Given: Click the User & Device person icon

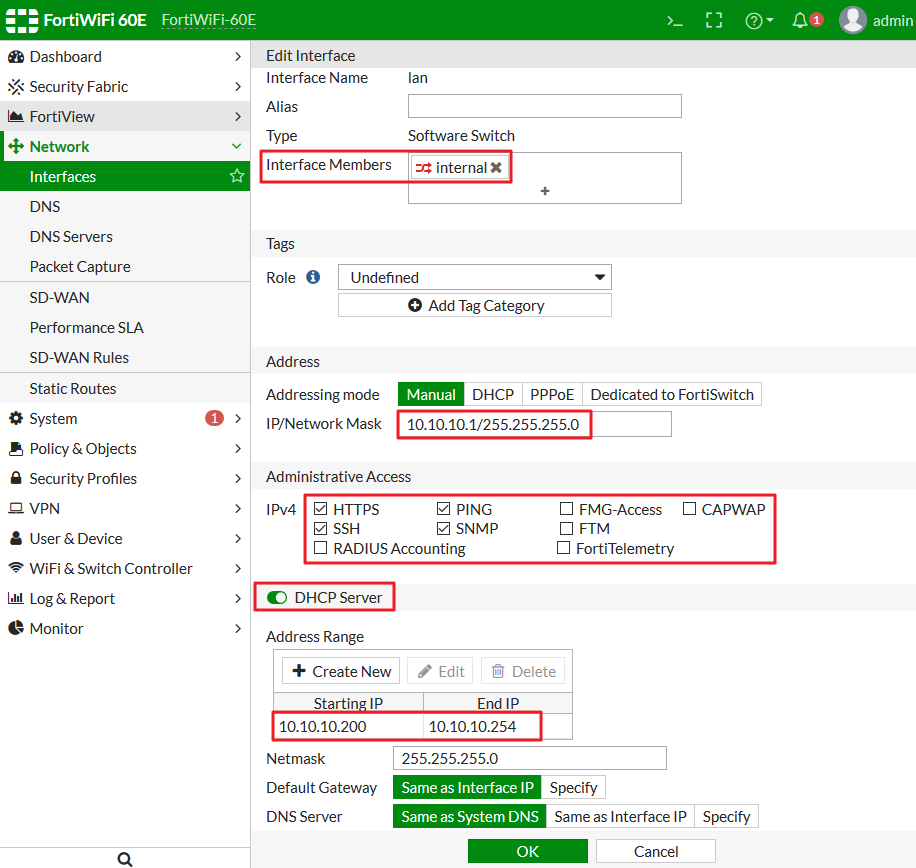Looking at the screenshot, I should coord(16,538).
